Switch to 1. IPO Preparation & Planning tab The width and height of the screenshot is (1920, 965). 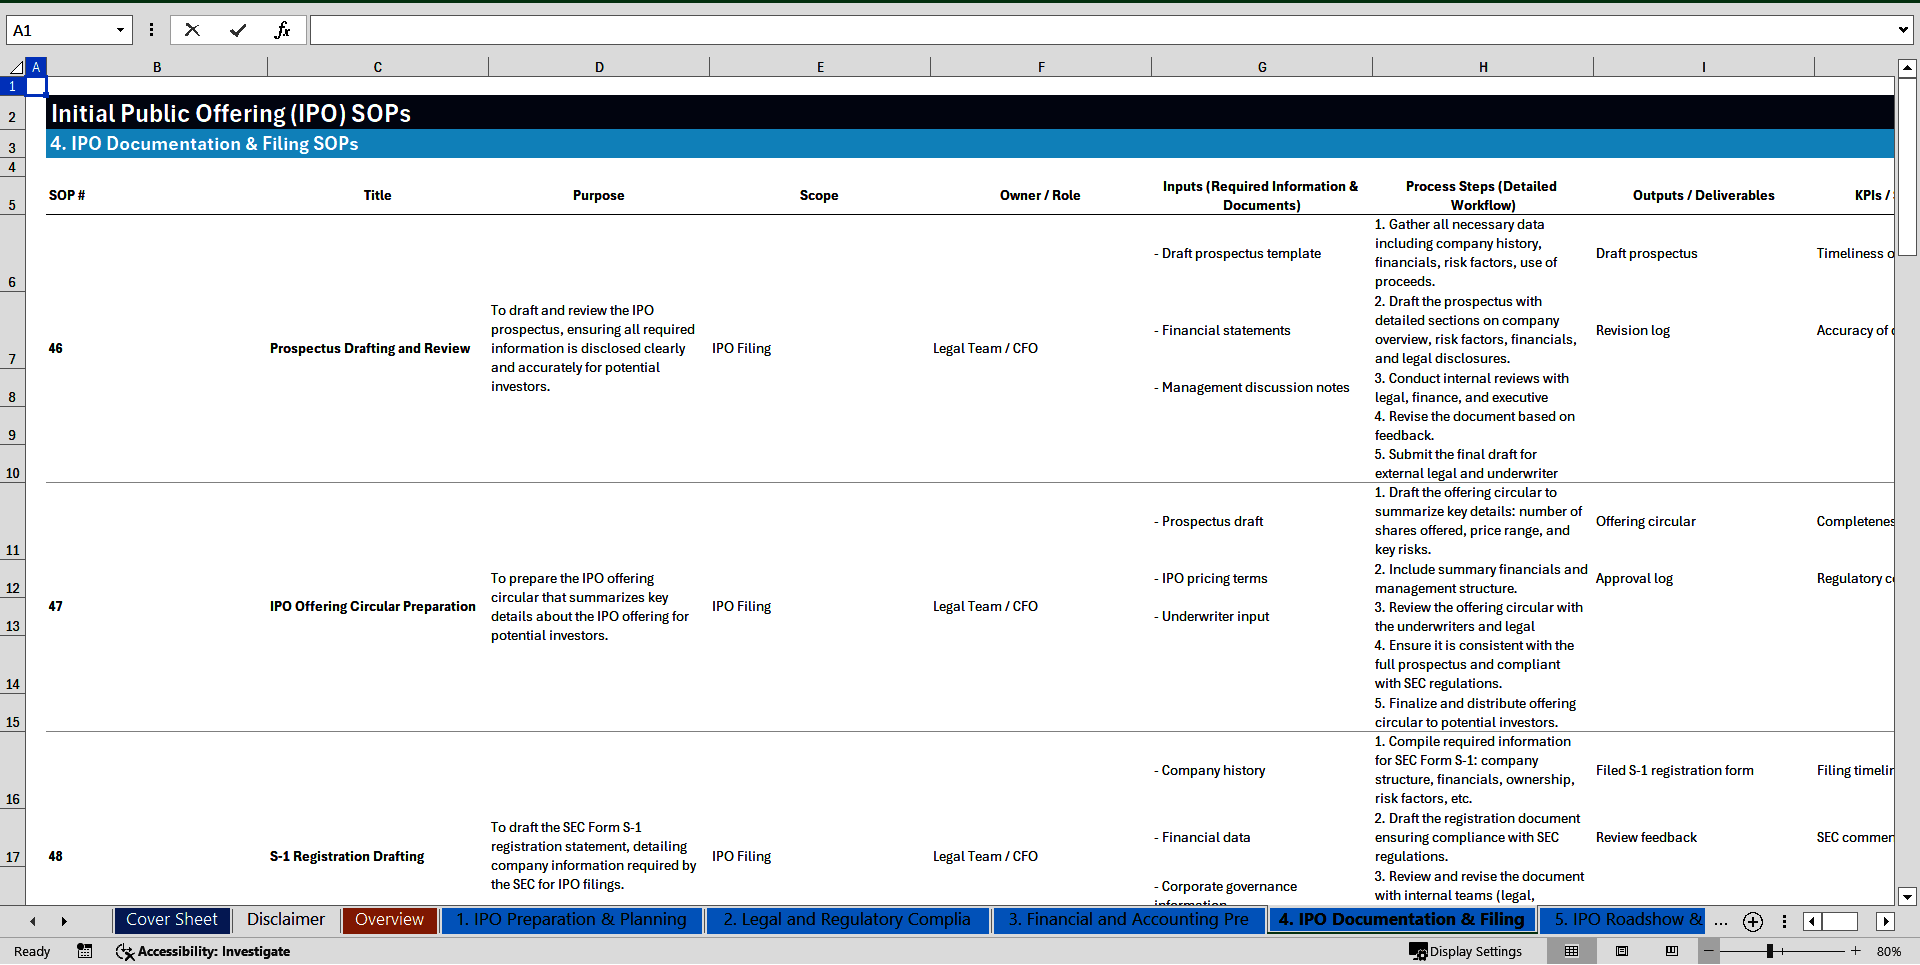coord(571,920)
